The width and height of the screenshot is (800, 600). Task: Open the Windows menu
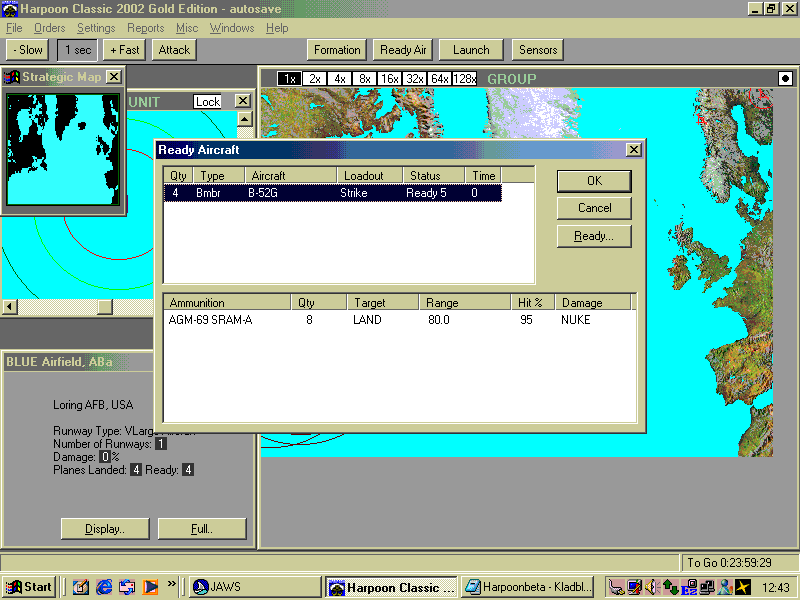pyautogui.click(x=232, y=28)
